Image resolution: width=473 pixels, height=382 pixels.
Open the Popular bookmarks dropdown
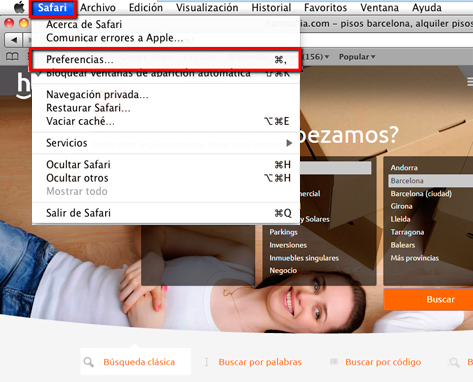click(x=357, y=57)
